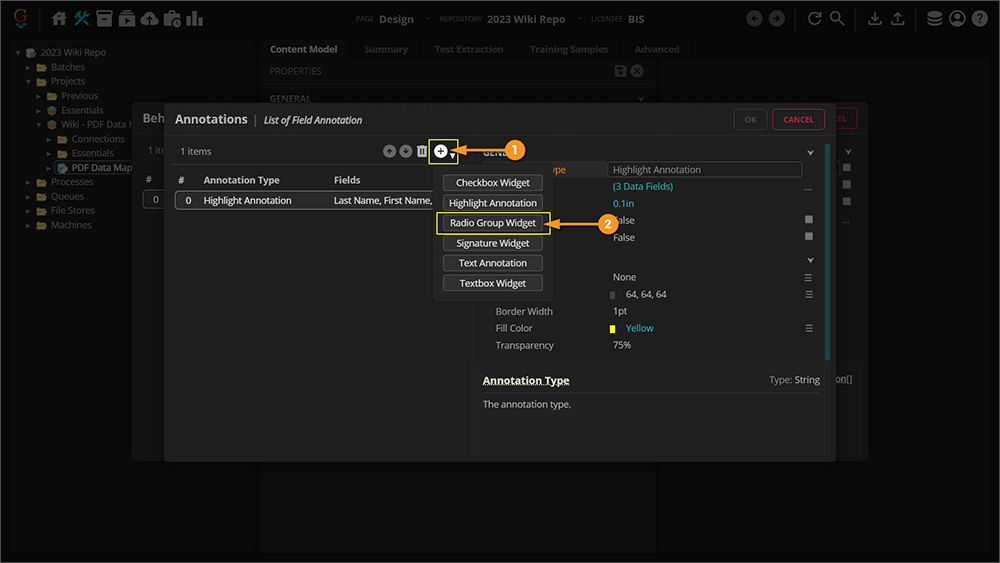Toggle the second False property checkbox
The image size is (1000, 563).
tap(809, 237)
